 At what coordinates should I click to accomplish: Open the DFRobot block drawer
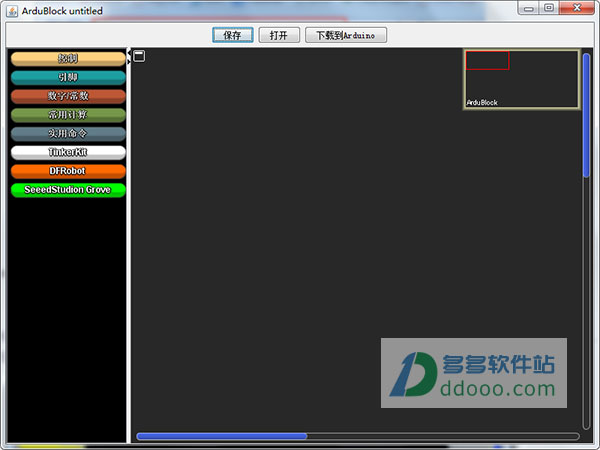pyautogui.click(x=68, y=171)
